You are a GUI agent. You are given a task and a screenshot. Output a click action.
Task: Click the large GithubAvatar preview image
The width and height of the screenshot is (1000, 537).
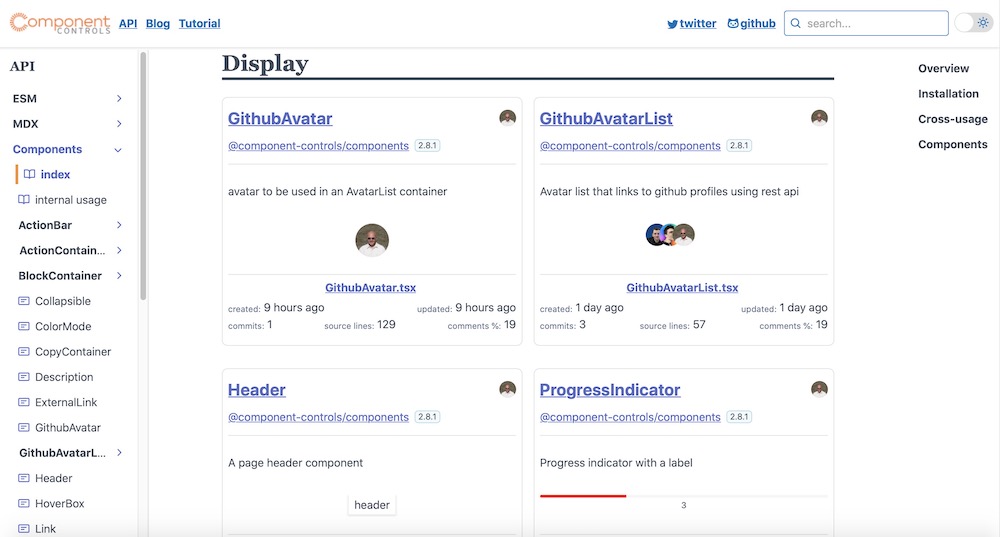click(x=372, y=240)
